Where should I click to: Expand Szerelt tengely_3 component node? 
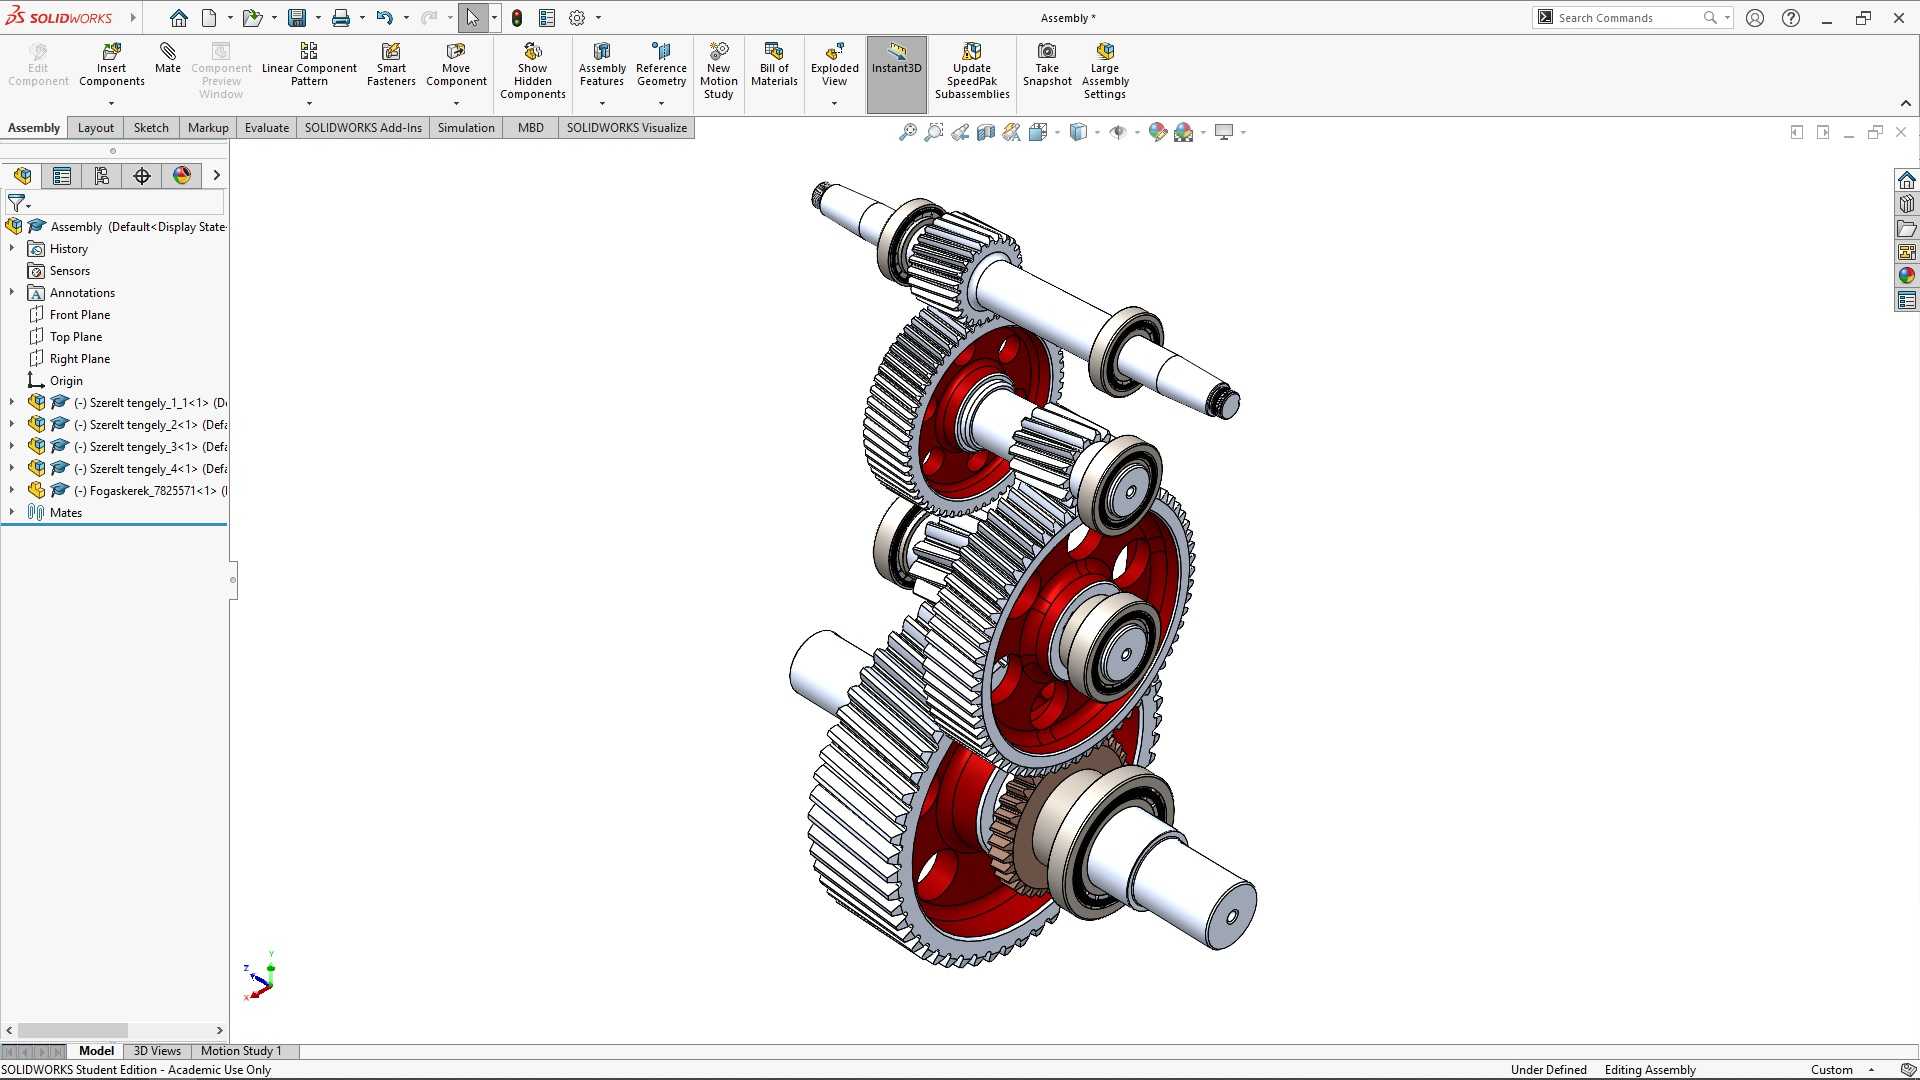(12, 446)
